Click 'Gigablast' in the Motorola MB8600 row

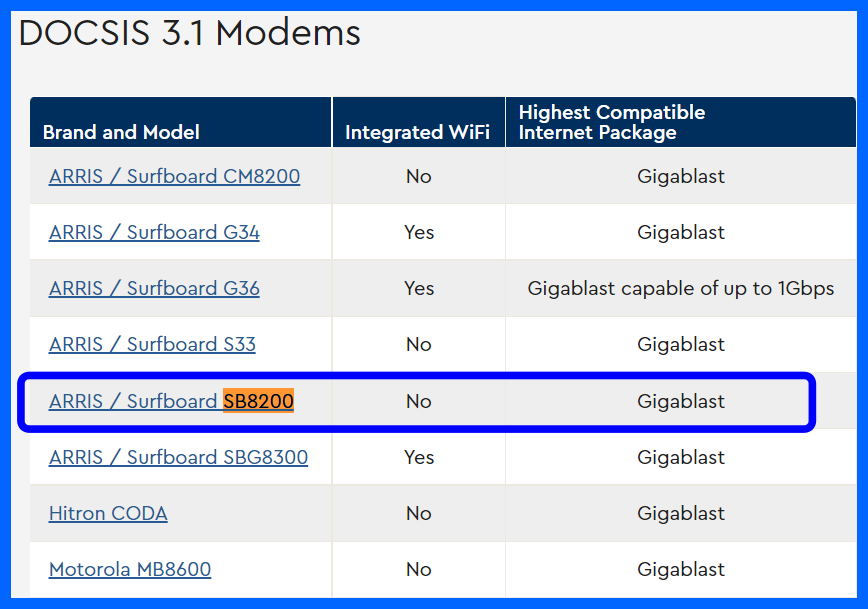(x=681, y=570)
